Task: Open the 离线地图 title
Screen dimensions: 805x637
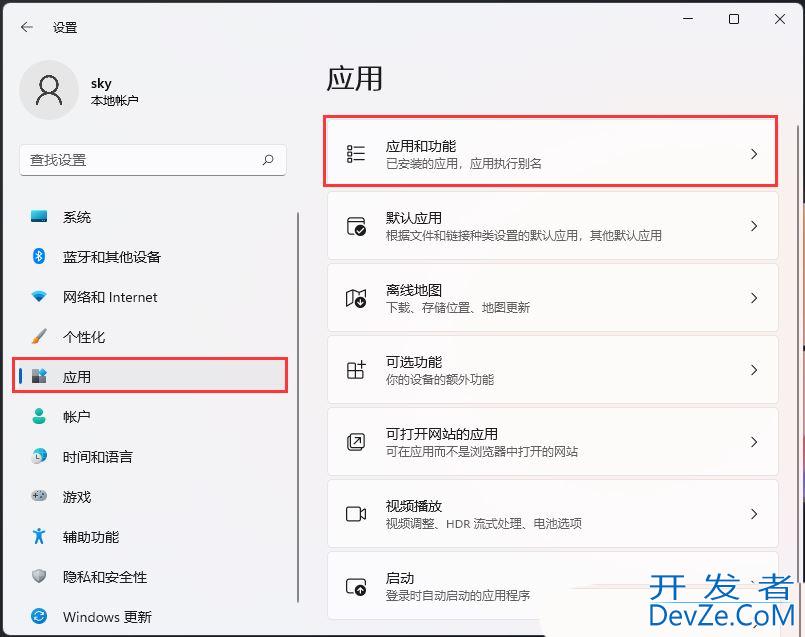Action: (x=413, y=290)
